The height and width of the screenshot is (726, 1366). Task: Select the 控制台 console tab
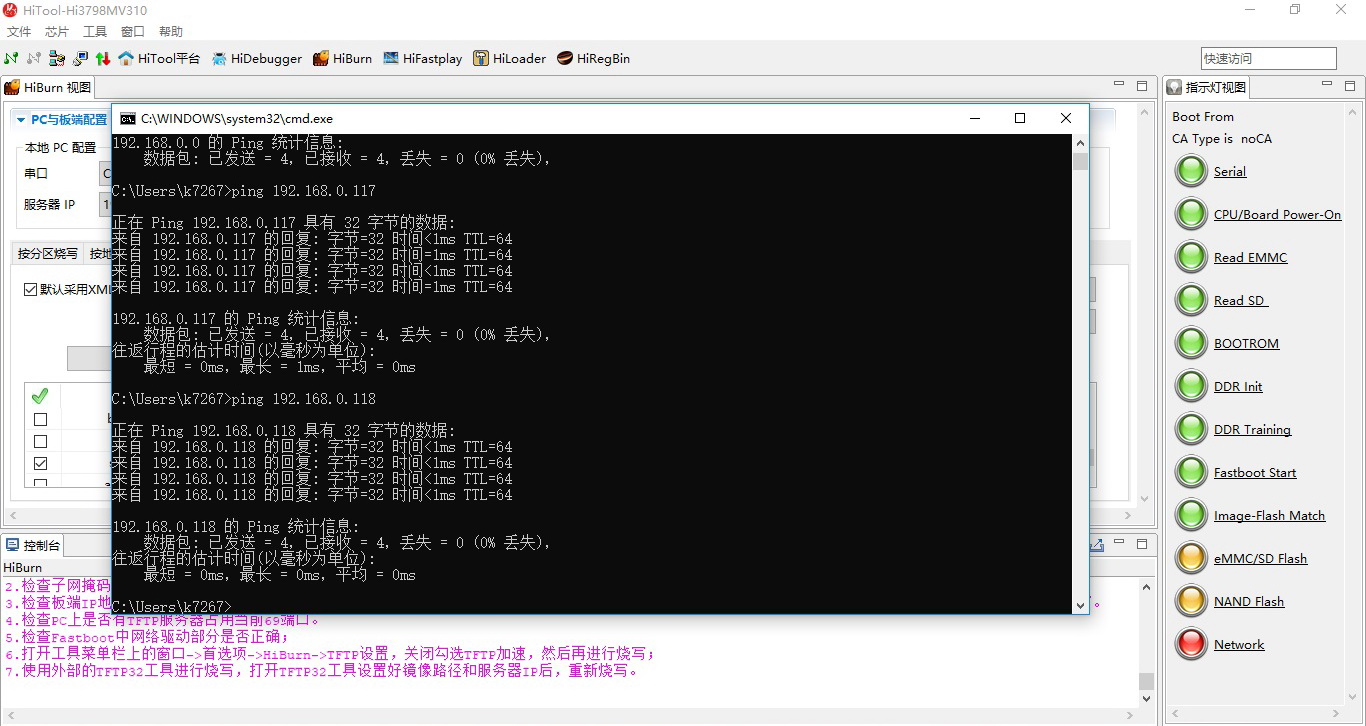pos(33,545)
